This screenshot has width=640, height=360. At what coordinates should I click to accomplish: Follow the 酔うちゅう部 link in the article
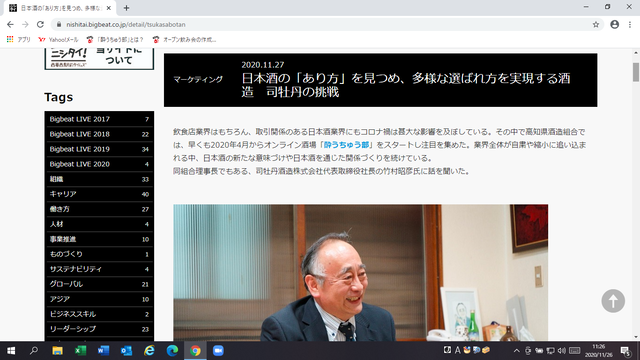click(x=346, y=145)
